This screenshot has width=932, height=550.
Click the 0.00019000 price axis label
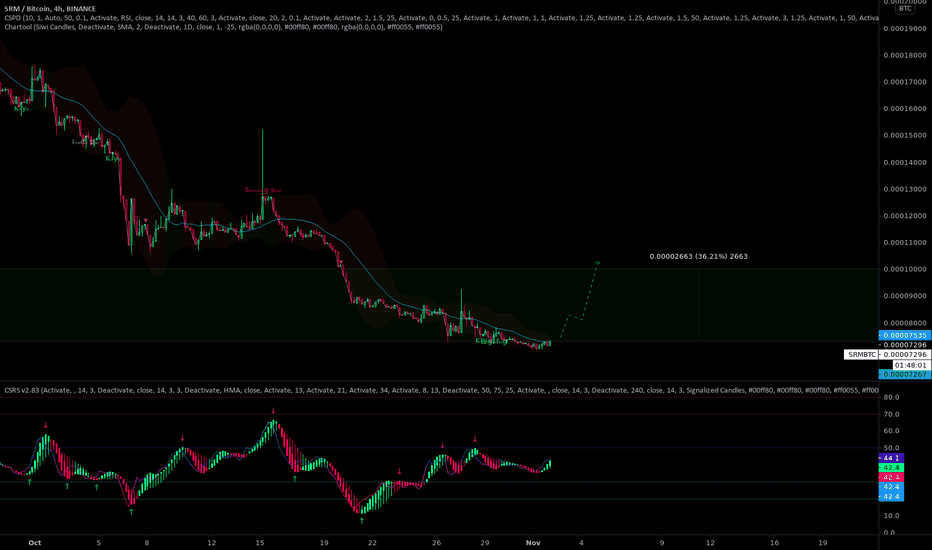(x=905, y=28)
